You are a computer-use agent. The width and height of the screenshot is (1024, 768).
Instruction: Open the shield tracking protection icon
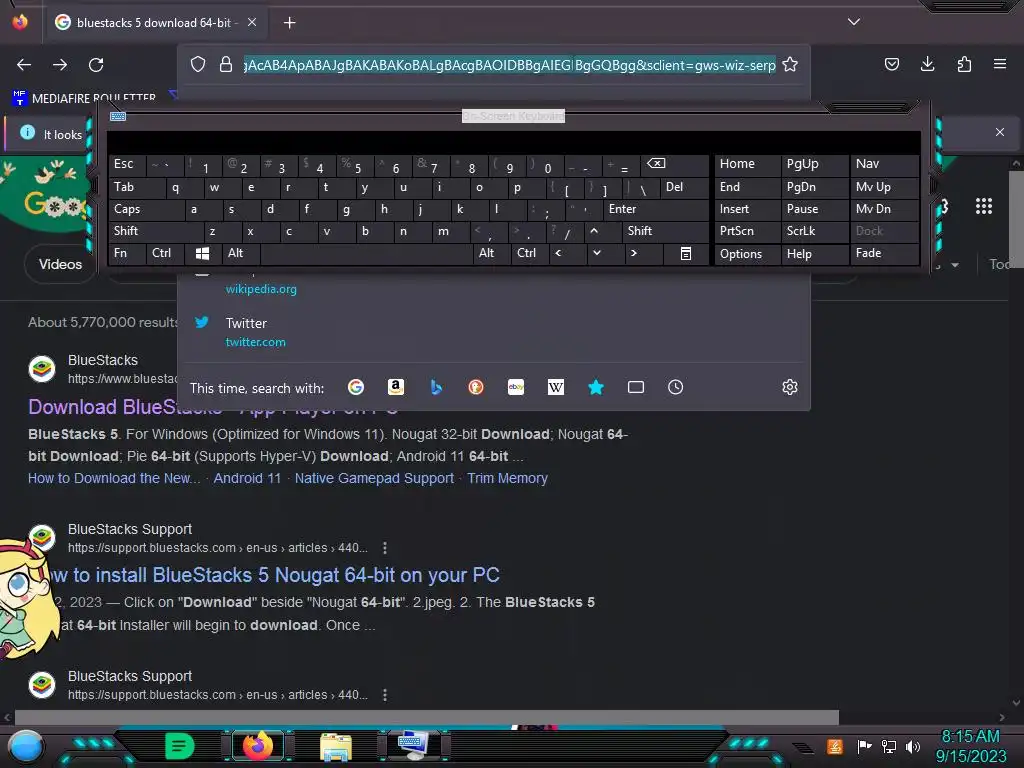(198, 64)
